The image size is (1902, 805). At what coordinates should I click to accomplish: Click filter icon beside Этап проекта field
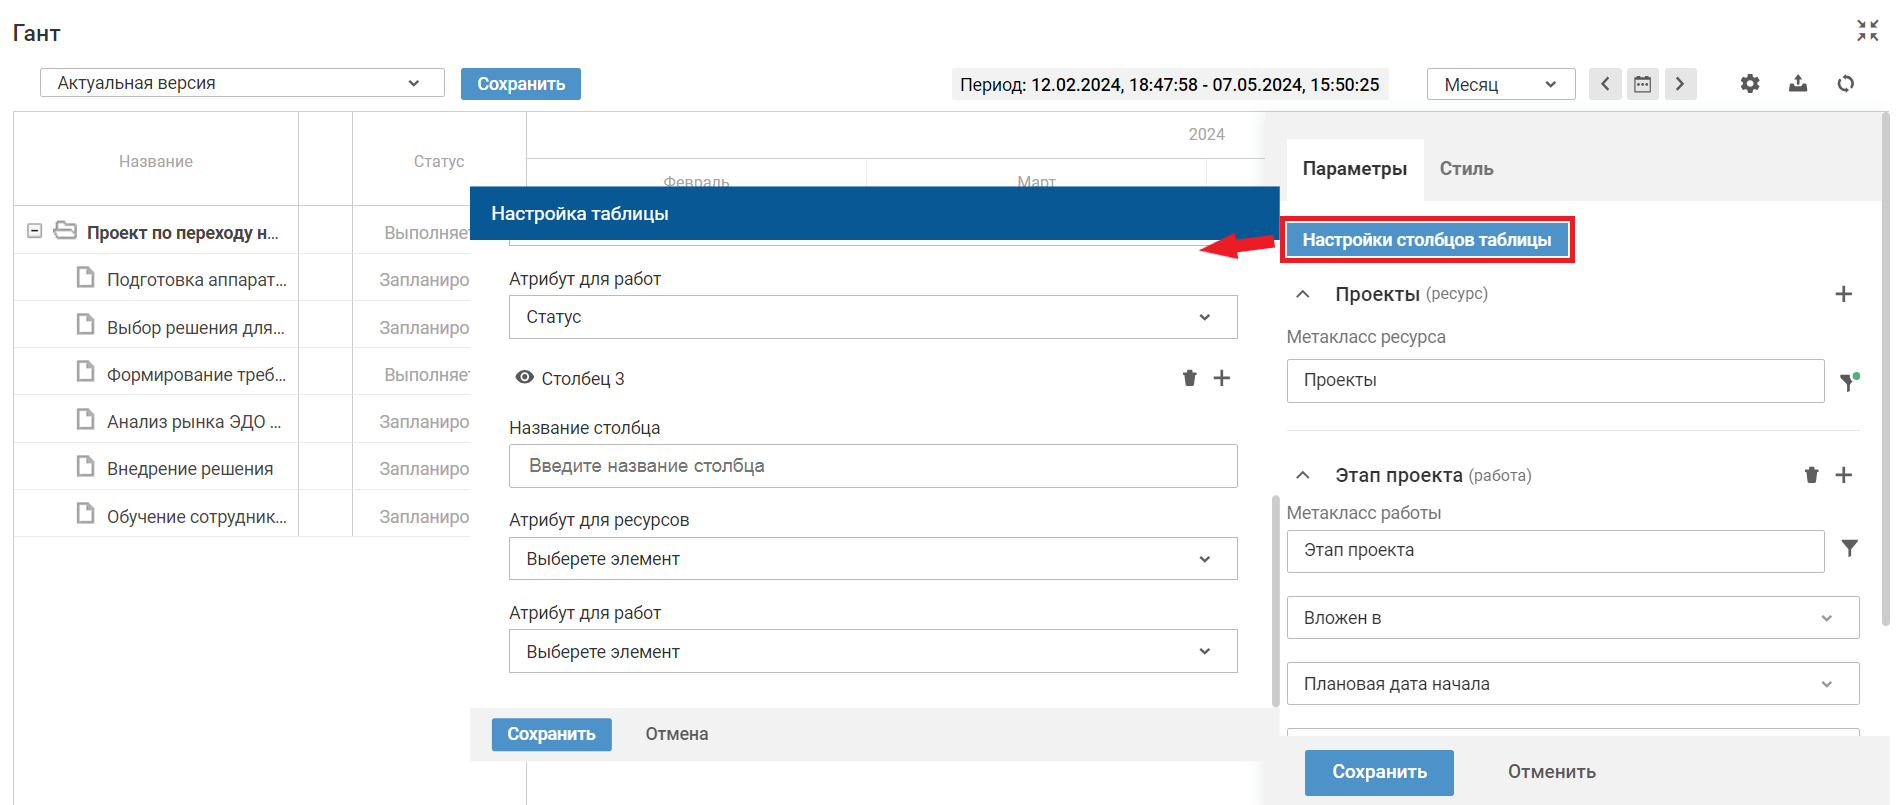click(x=1849, y=549)
